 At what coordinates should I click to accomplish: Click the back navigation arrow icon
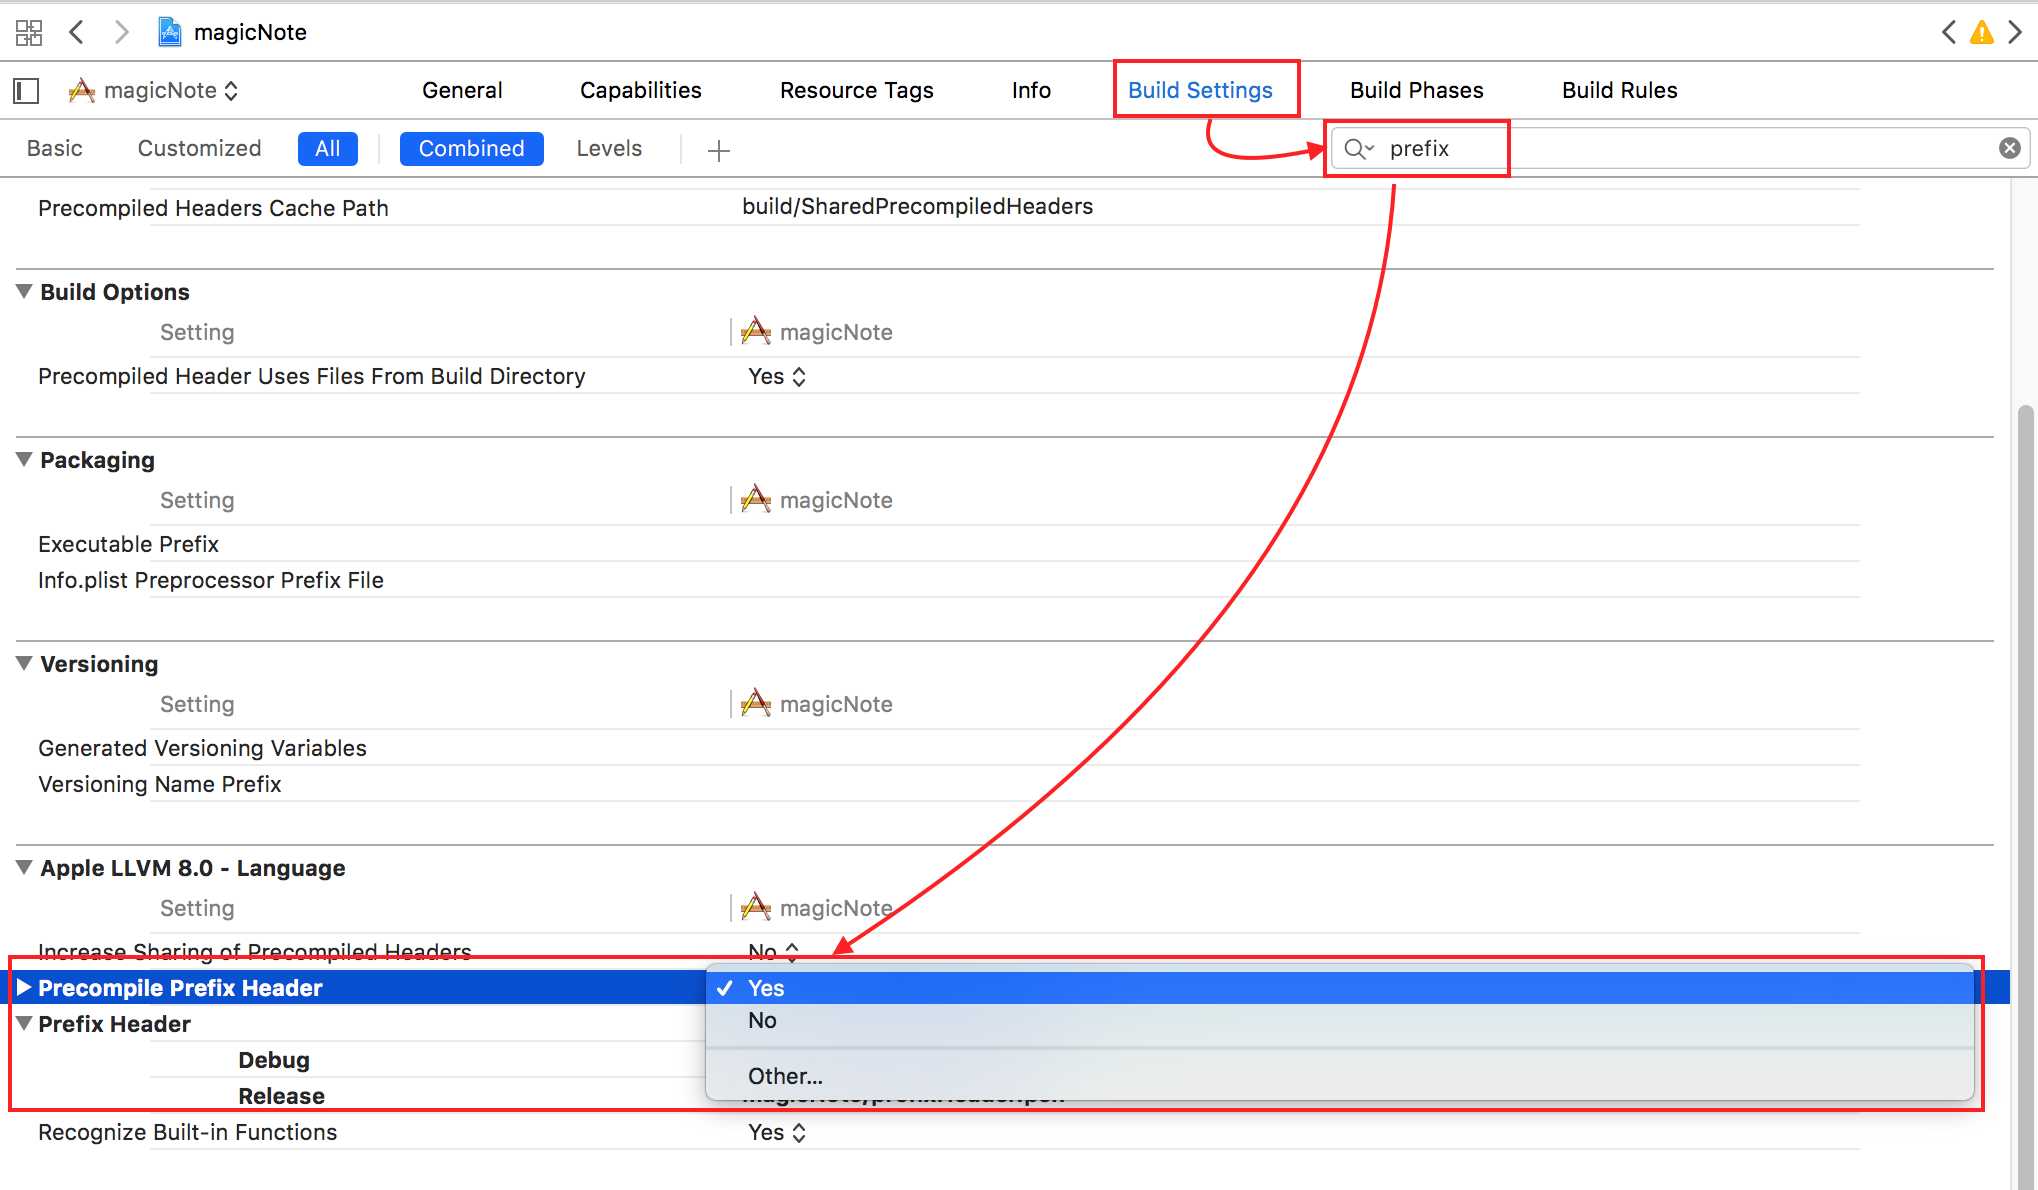coord(75,31)
